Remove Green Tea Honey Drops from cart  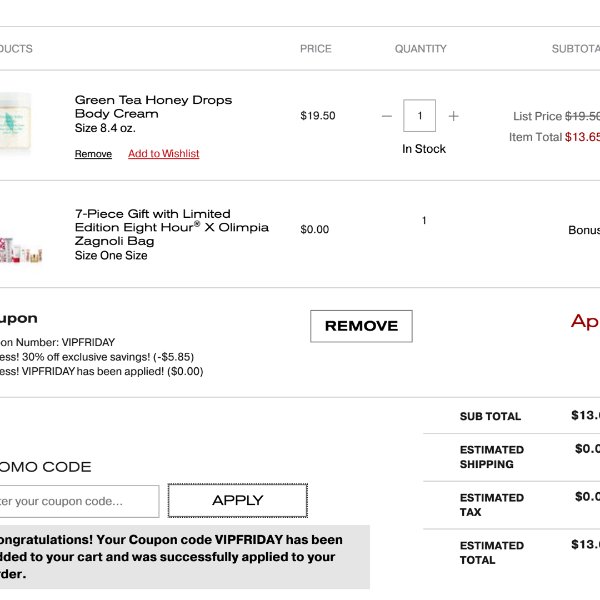pos(93,154)
